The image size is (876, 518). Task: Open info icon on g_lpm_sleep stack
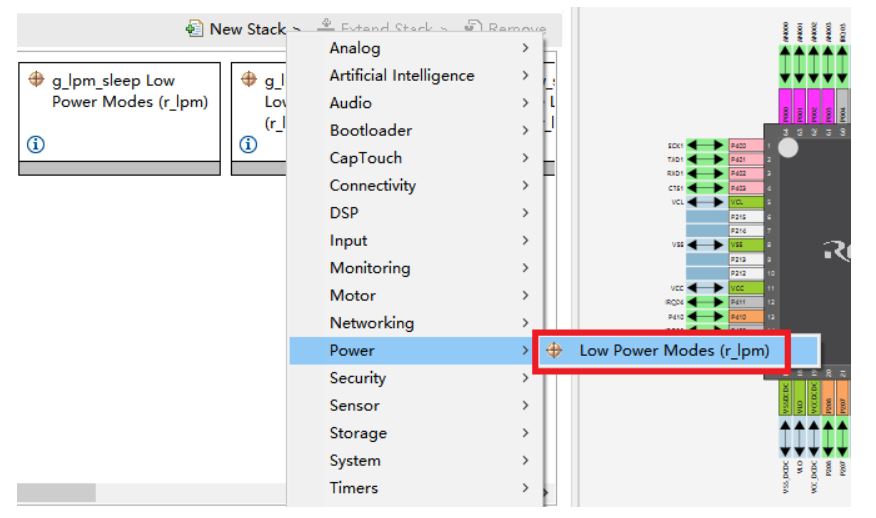(36, 145)
